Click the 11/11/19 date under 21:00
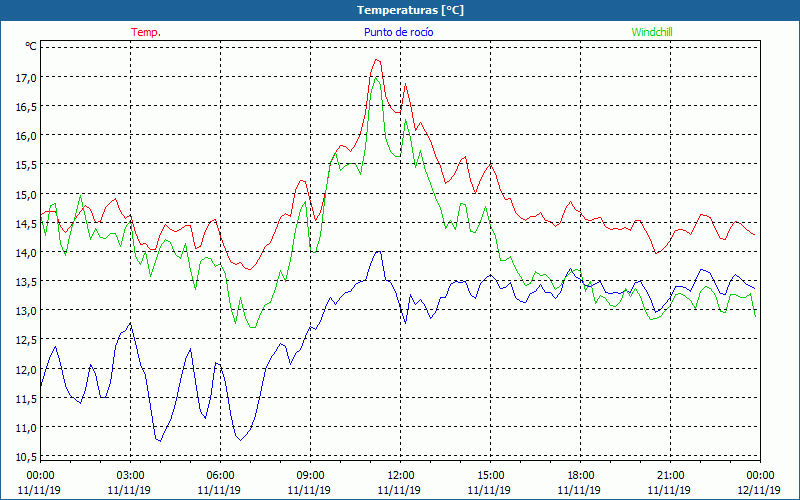The height and width of the screenshot is (500, 800). 669,490
